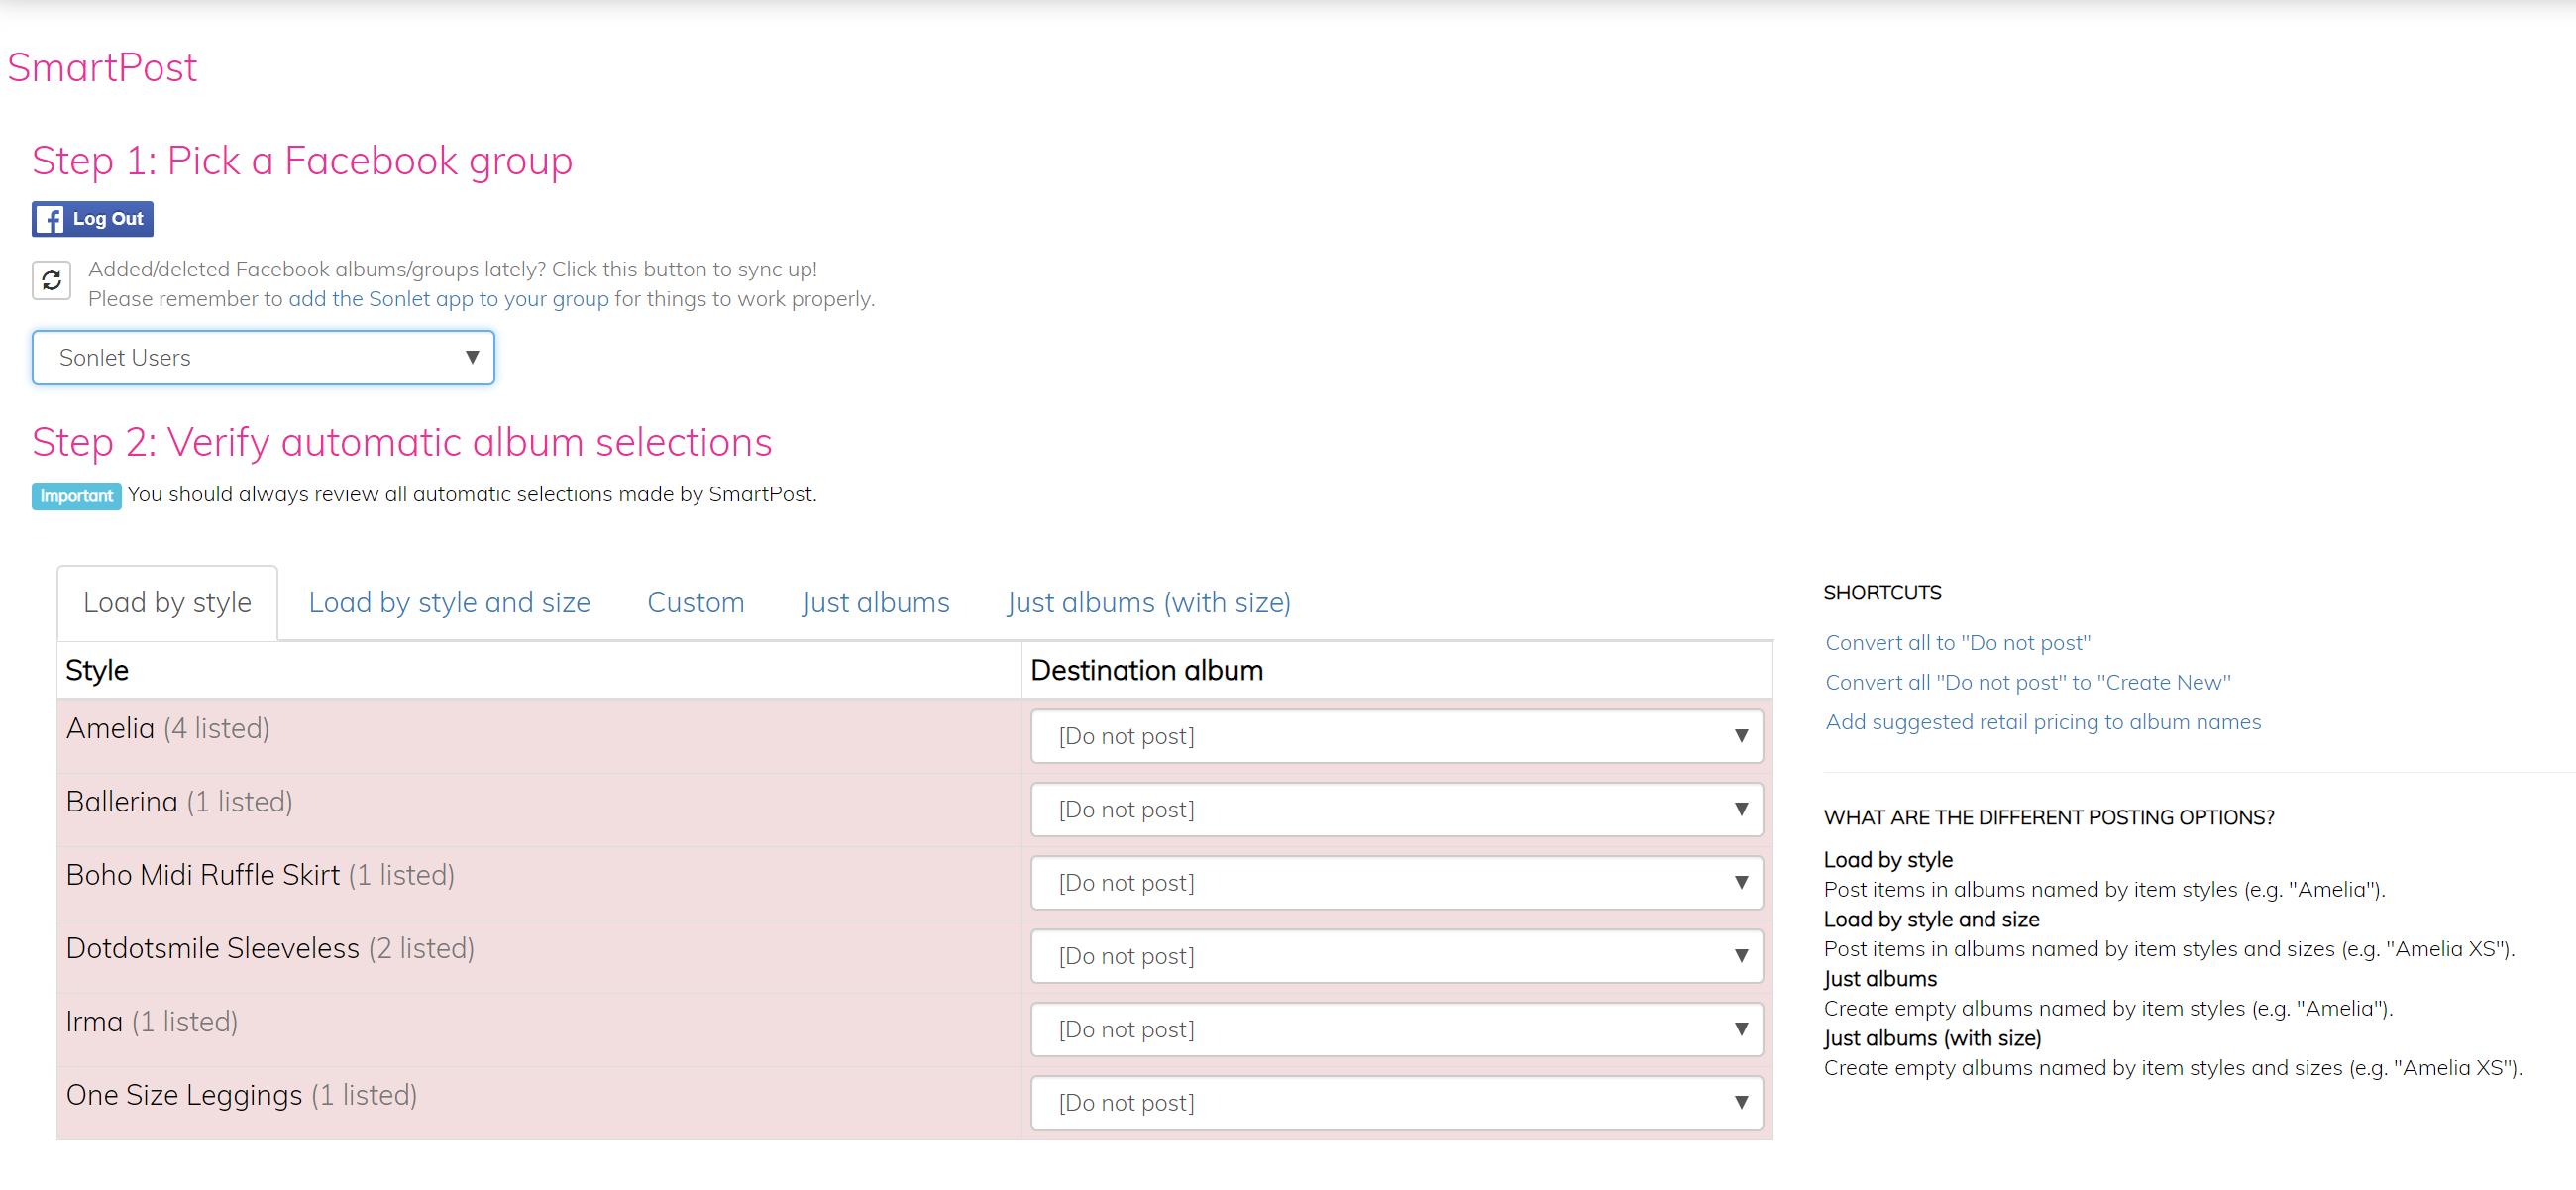Select the Just albums tab
This screenshot has width=2576, height=1190.
(x=875, y=603)
